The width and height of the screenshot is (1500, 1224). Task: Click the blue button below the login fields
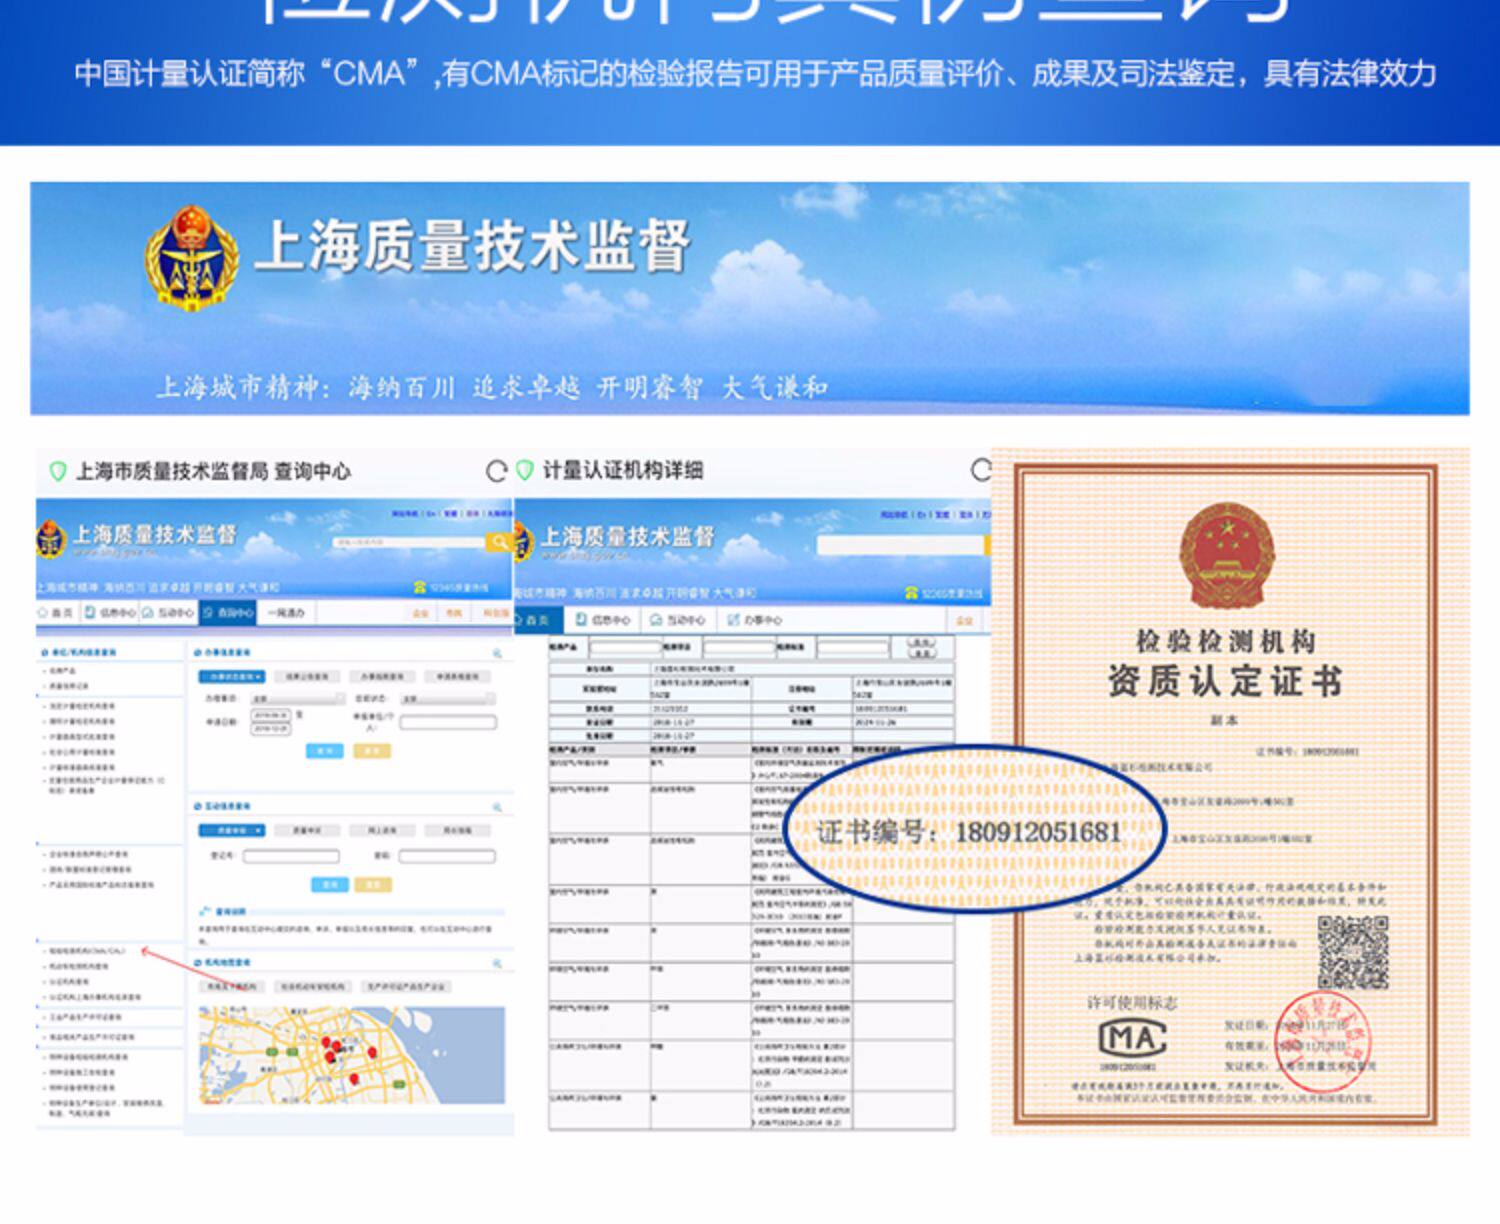tap(330, 884)
